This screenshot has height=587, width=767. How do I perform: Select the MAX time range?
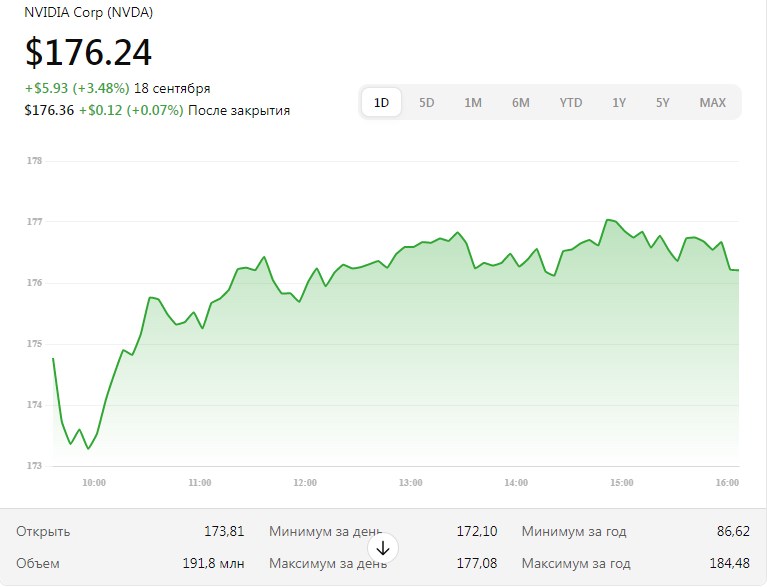712,103
